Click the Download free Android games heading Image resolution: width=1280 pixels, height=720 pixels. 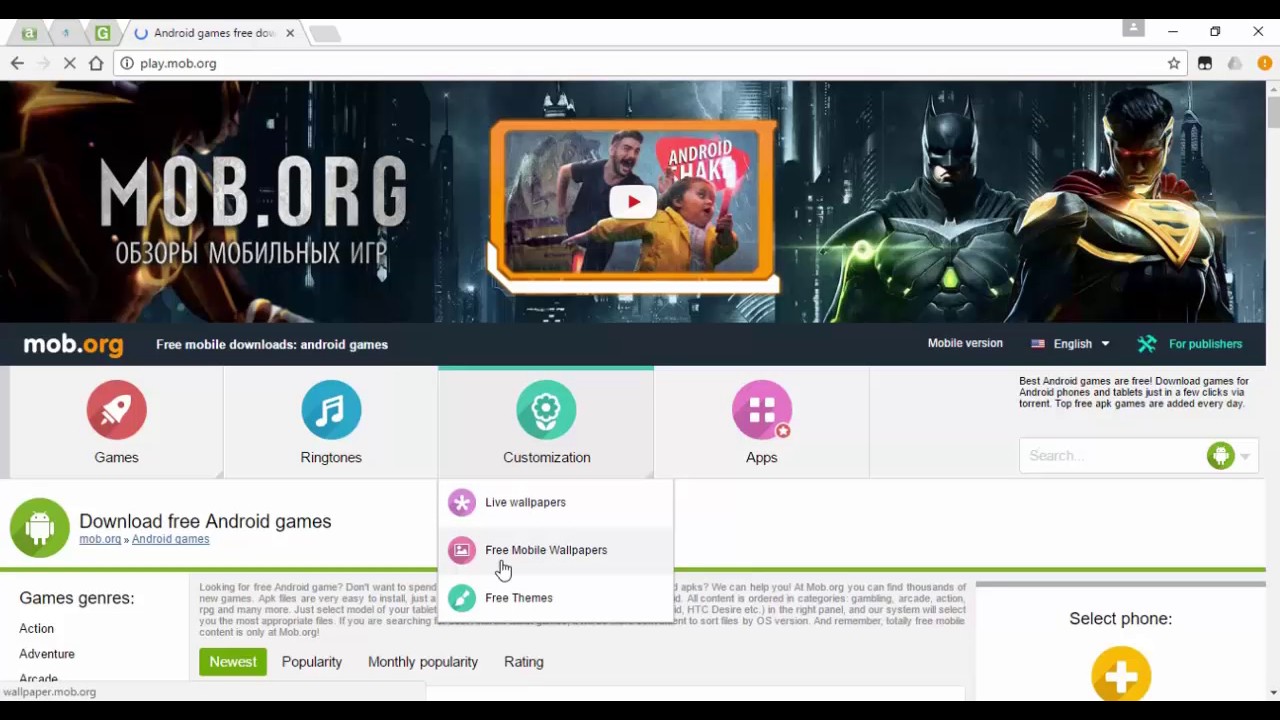[x=205, y=521]
